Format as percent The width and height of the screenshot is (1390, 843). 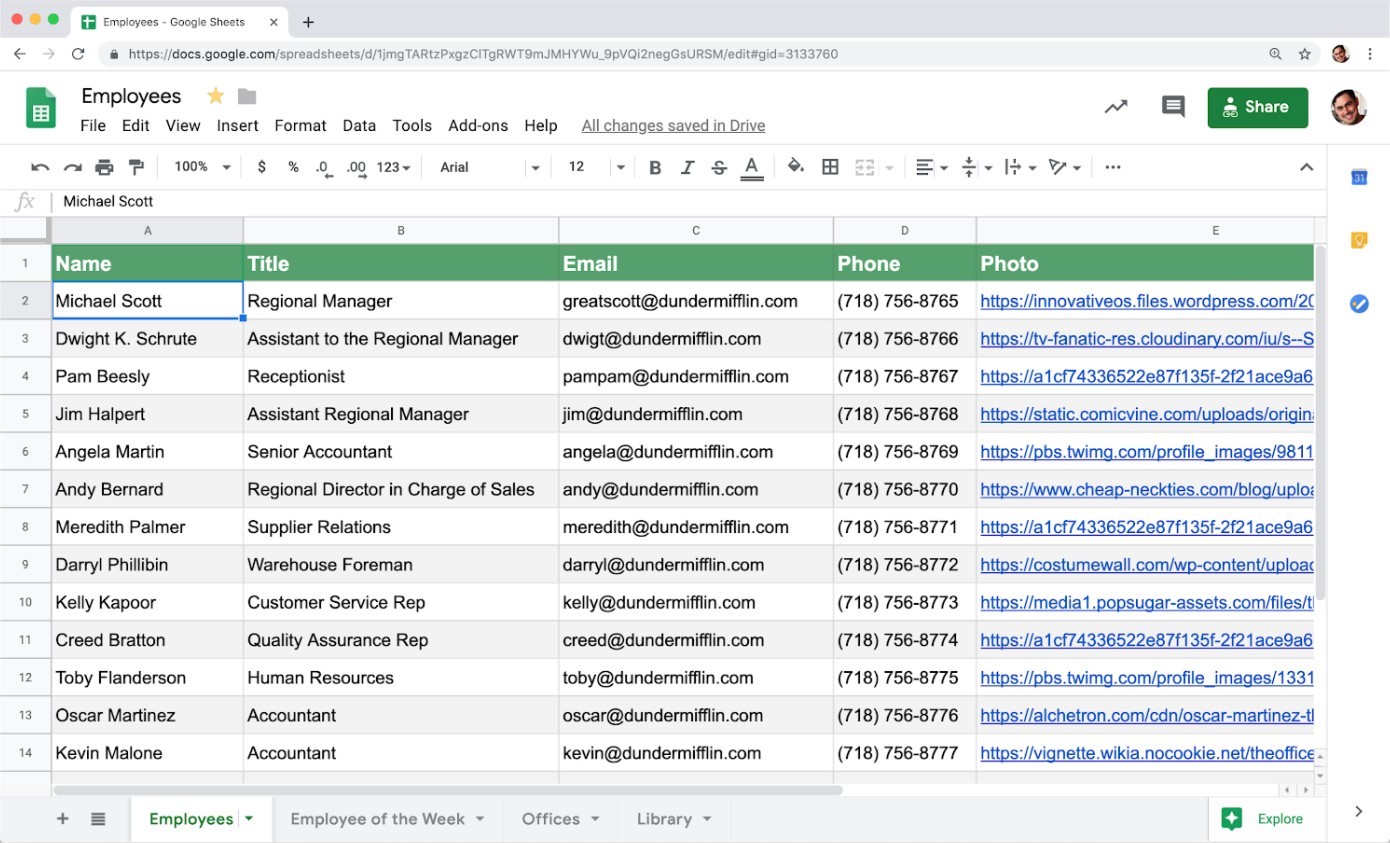coord(293,167)
